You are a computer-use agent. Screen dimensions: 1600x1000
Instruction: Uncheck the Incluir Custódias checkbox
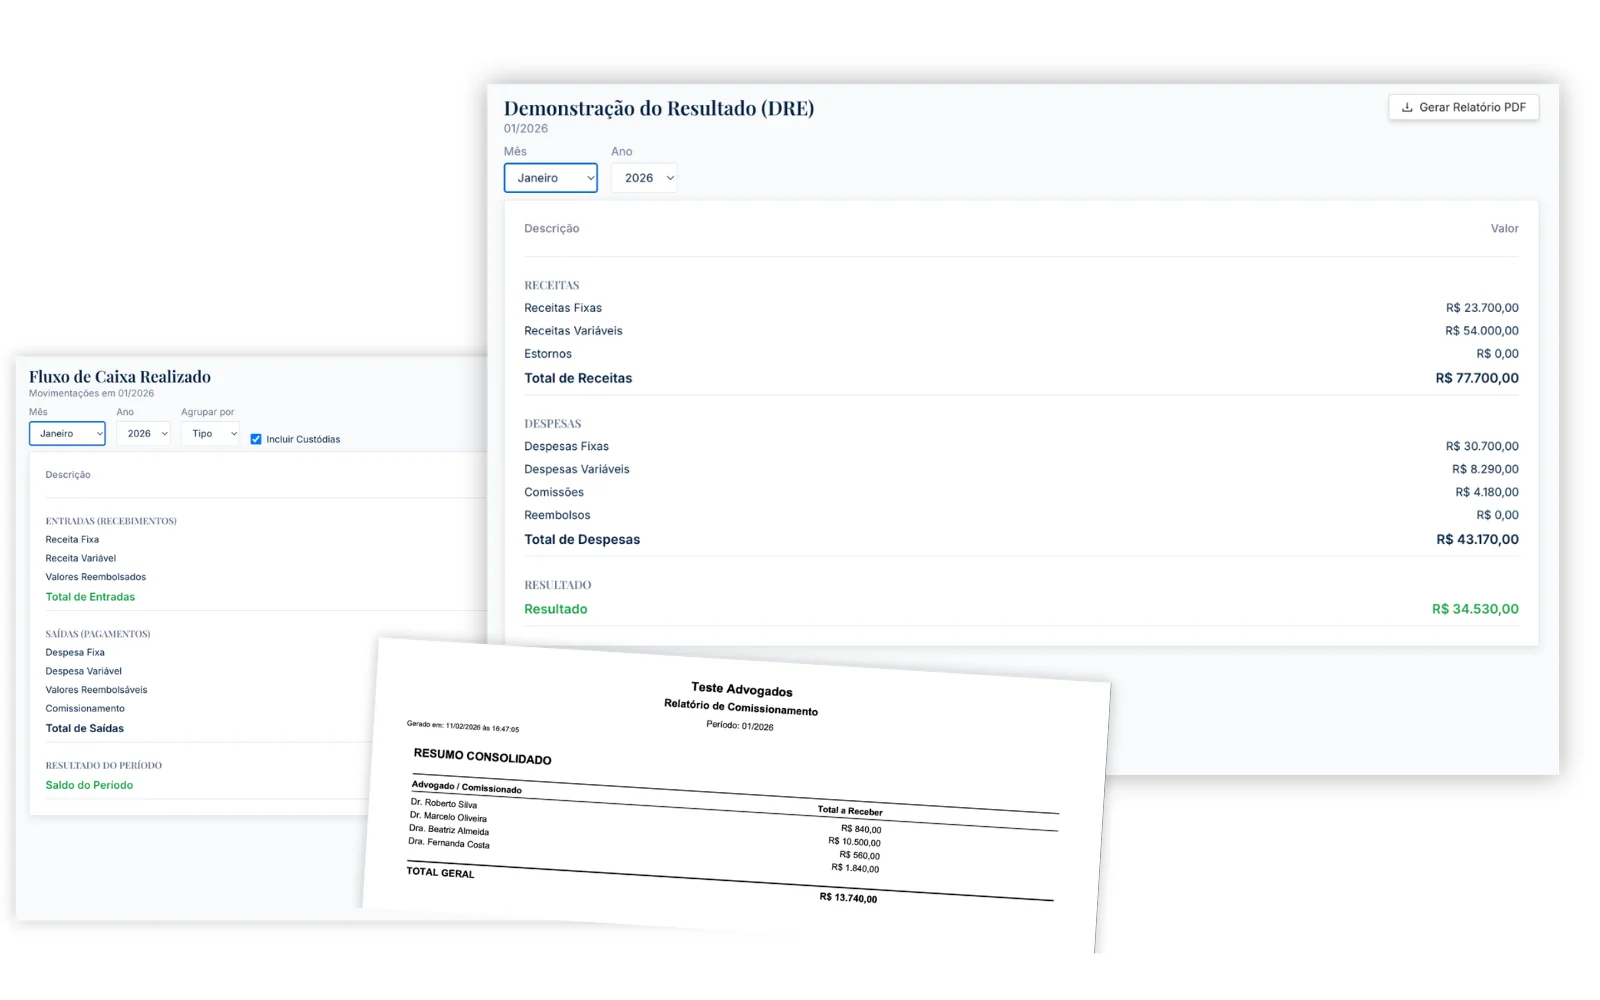(256, 439)
